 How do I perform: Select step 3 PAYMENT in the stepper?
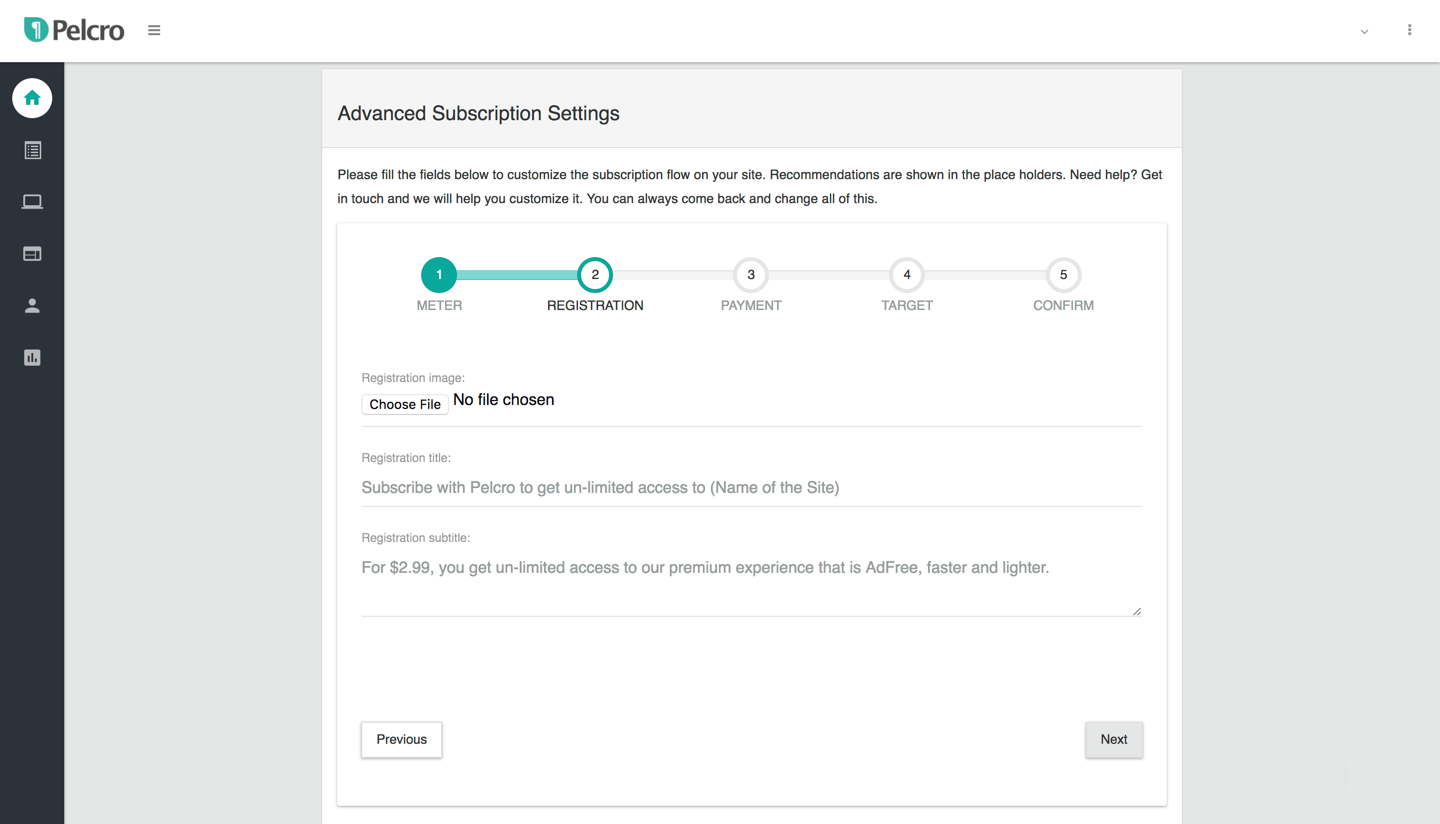[x=751, y=274]
